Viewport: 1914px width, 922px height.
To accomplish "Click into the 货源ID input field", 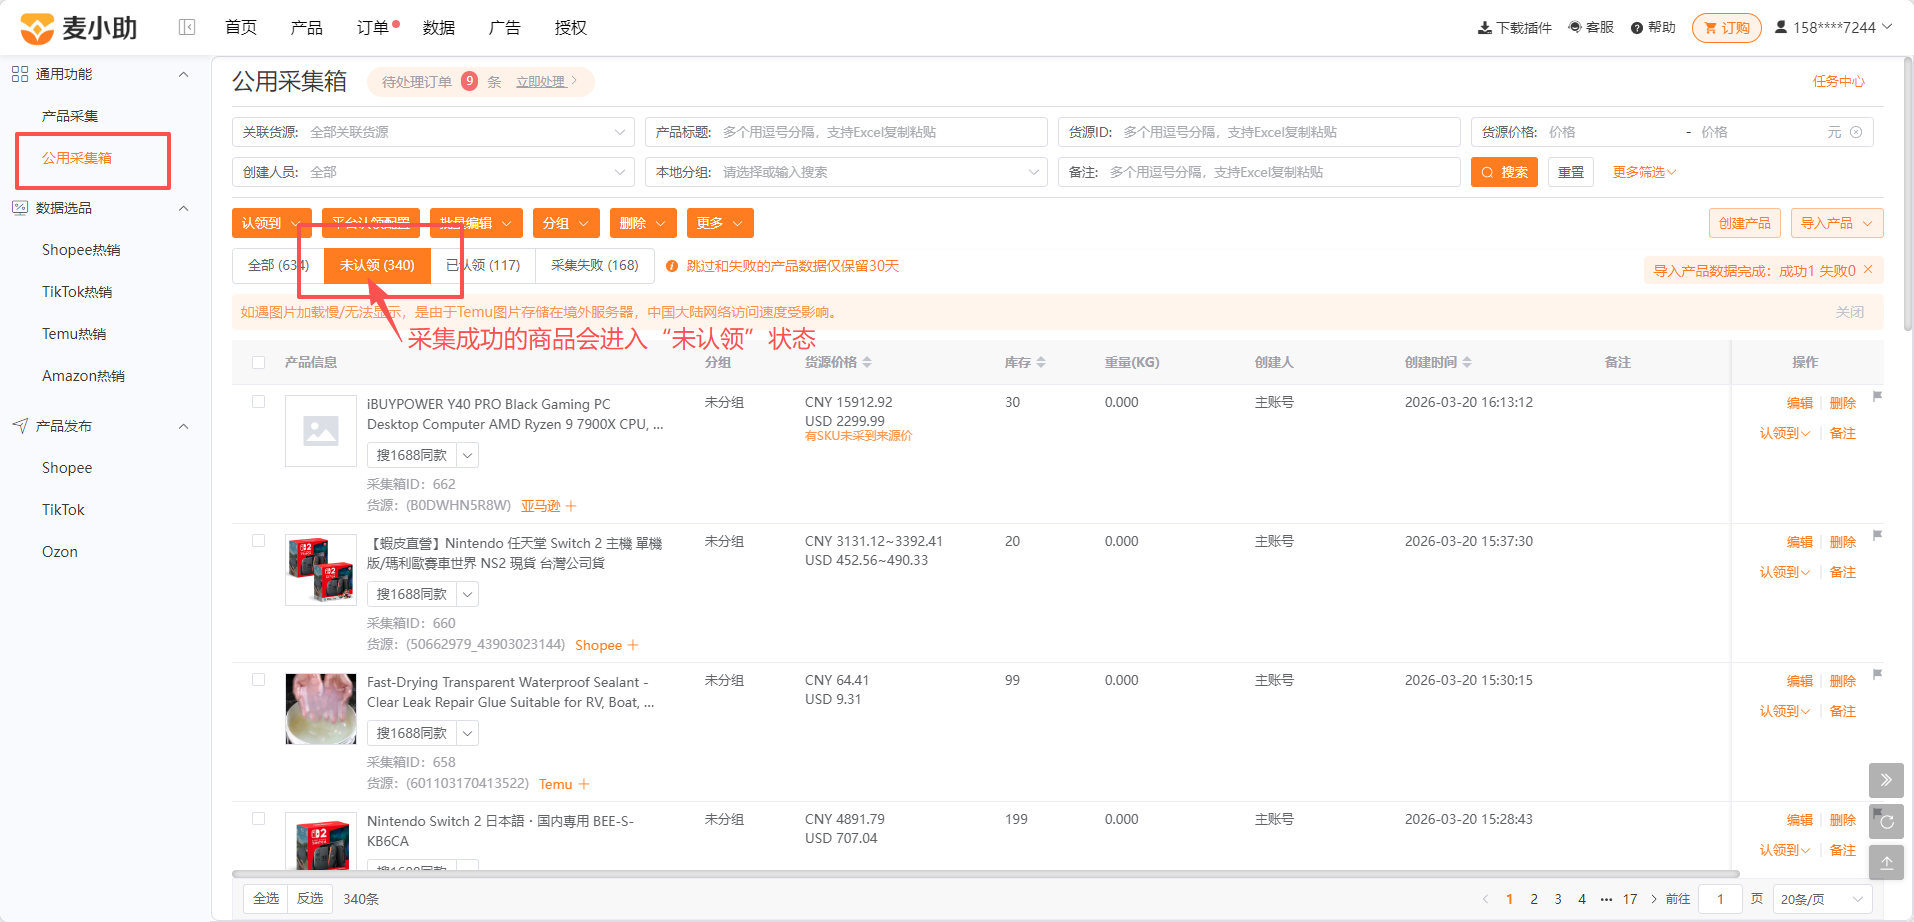I will coord(1259,132).
